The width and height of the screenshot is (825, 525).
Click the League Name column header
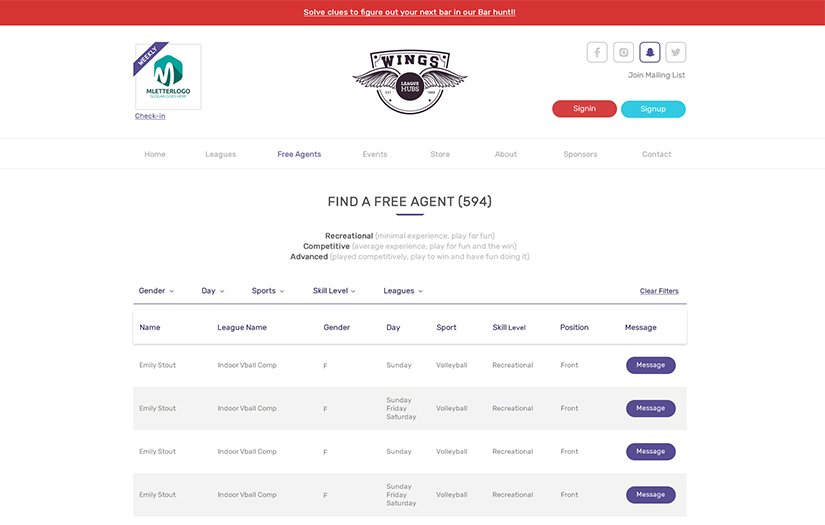pyautogui.click(x=242, y=327)
